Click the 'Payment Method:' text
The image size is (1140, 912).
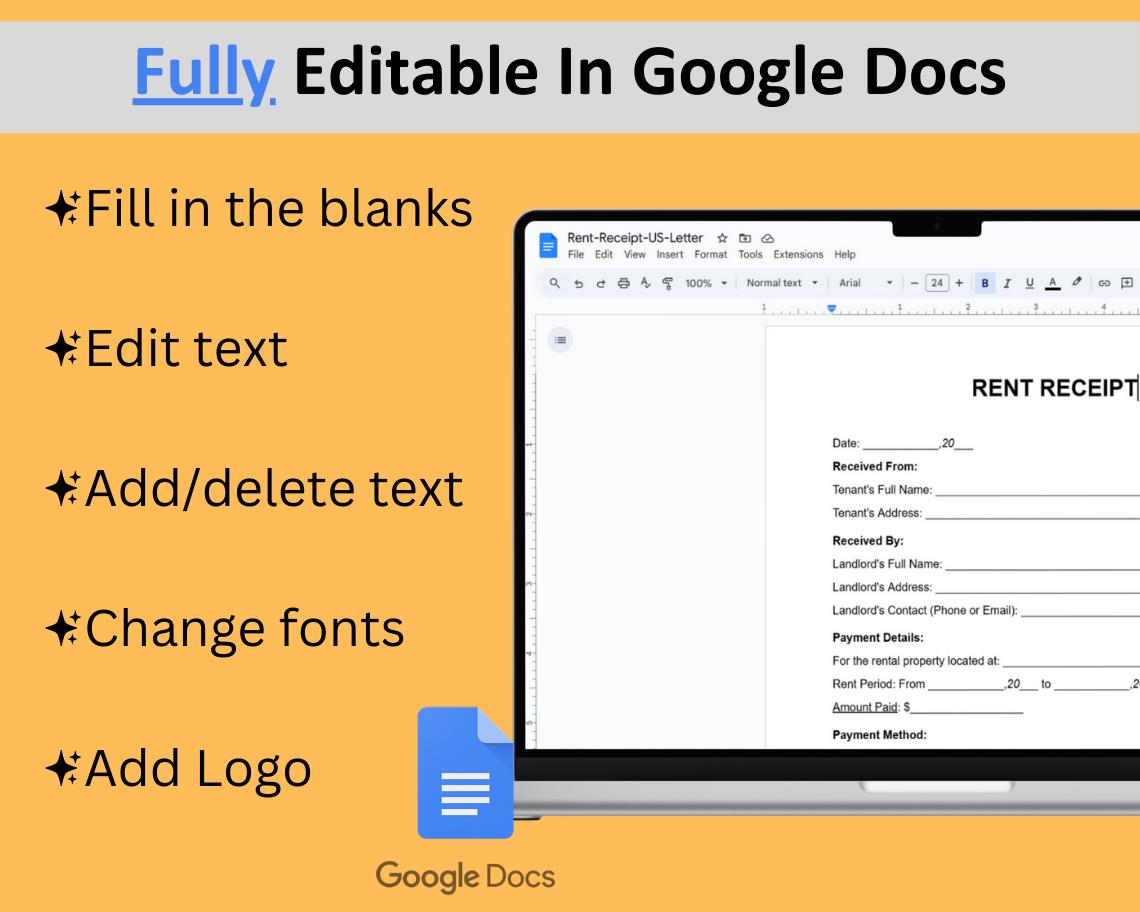(879, 735)
